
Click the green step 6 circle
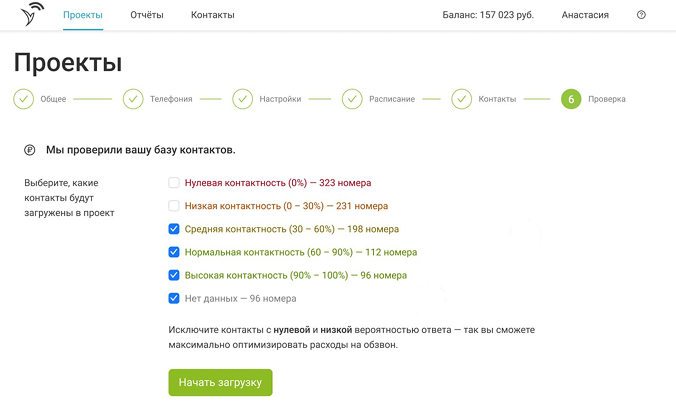point(570,99)
